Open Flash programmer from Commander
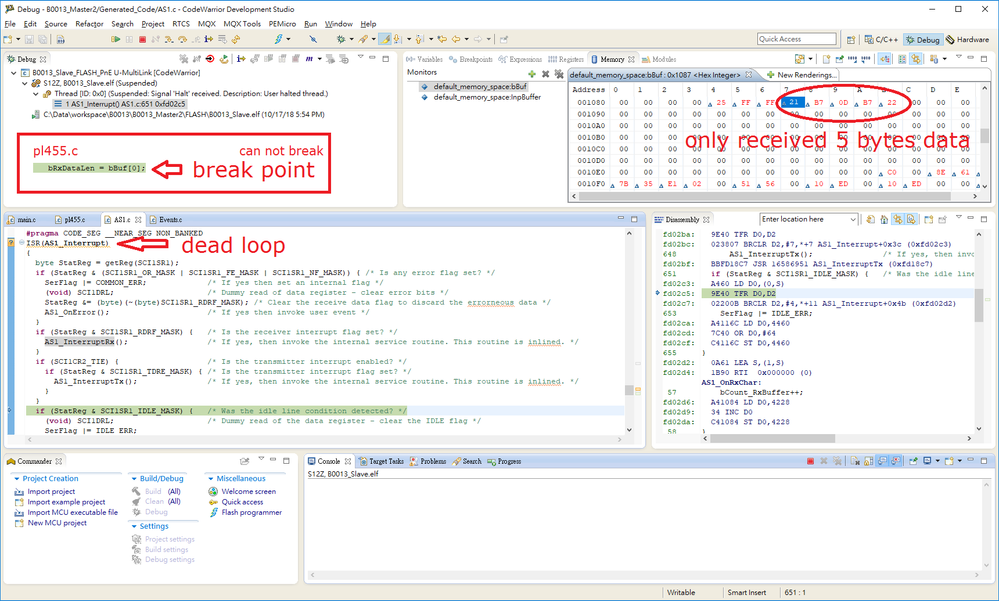Screen dimensions: 999x601 pos(252,512)
